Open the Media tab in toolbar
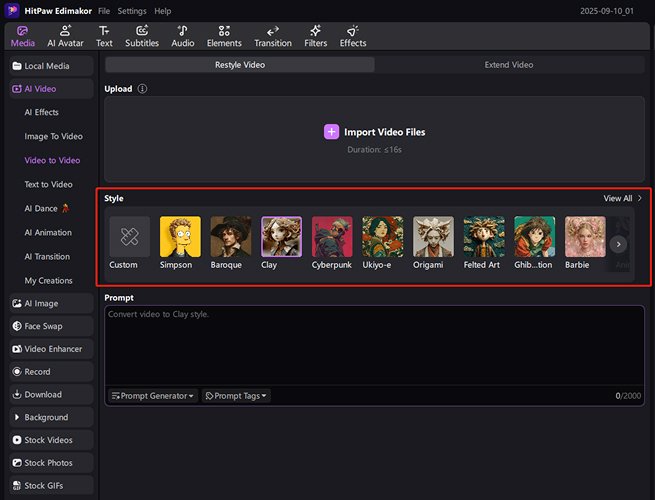The image size is (655, 500). coord(23,36)
